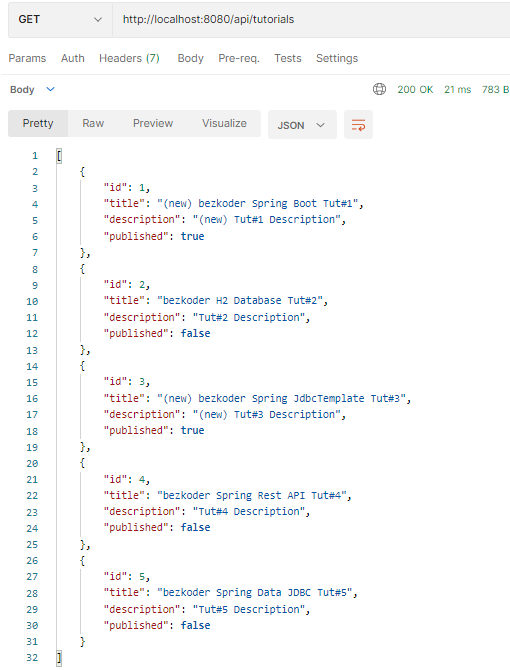Click the true value on line 18
510x670 pixels.
pyautogui.click(x=192, y=430)
